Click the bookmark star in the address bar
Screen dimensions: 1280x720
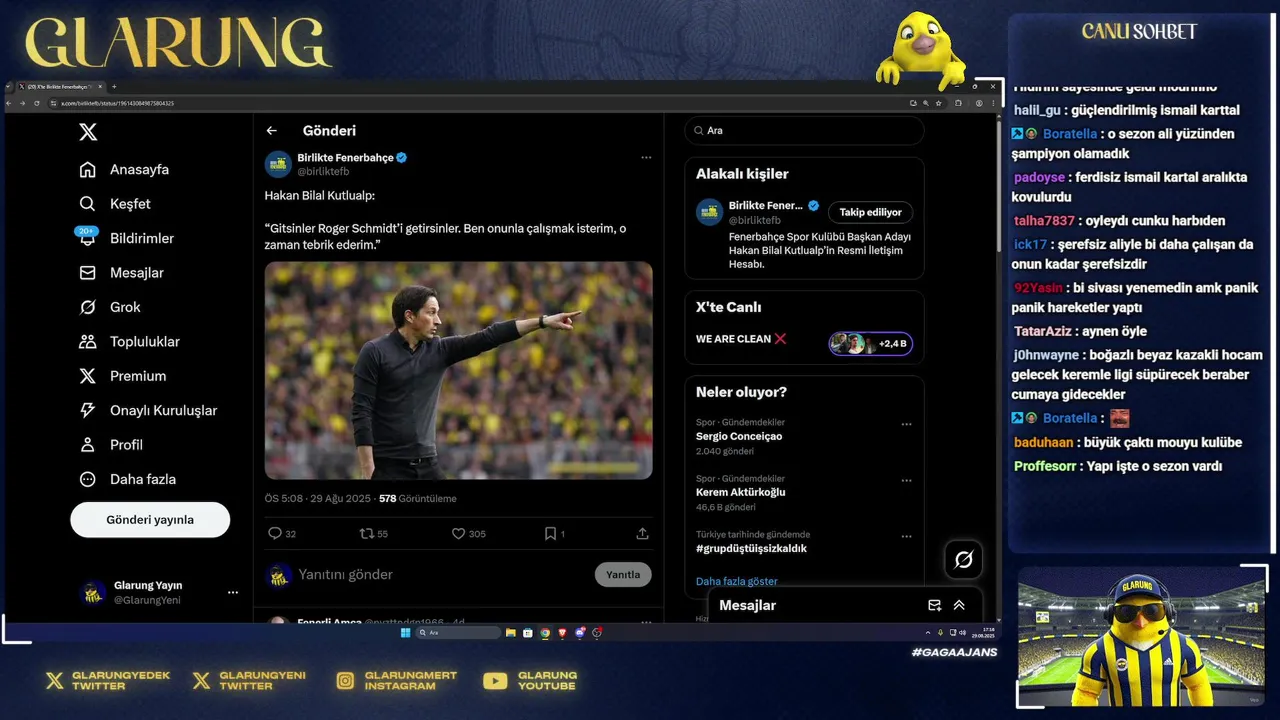[x=939, y=103]
